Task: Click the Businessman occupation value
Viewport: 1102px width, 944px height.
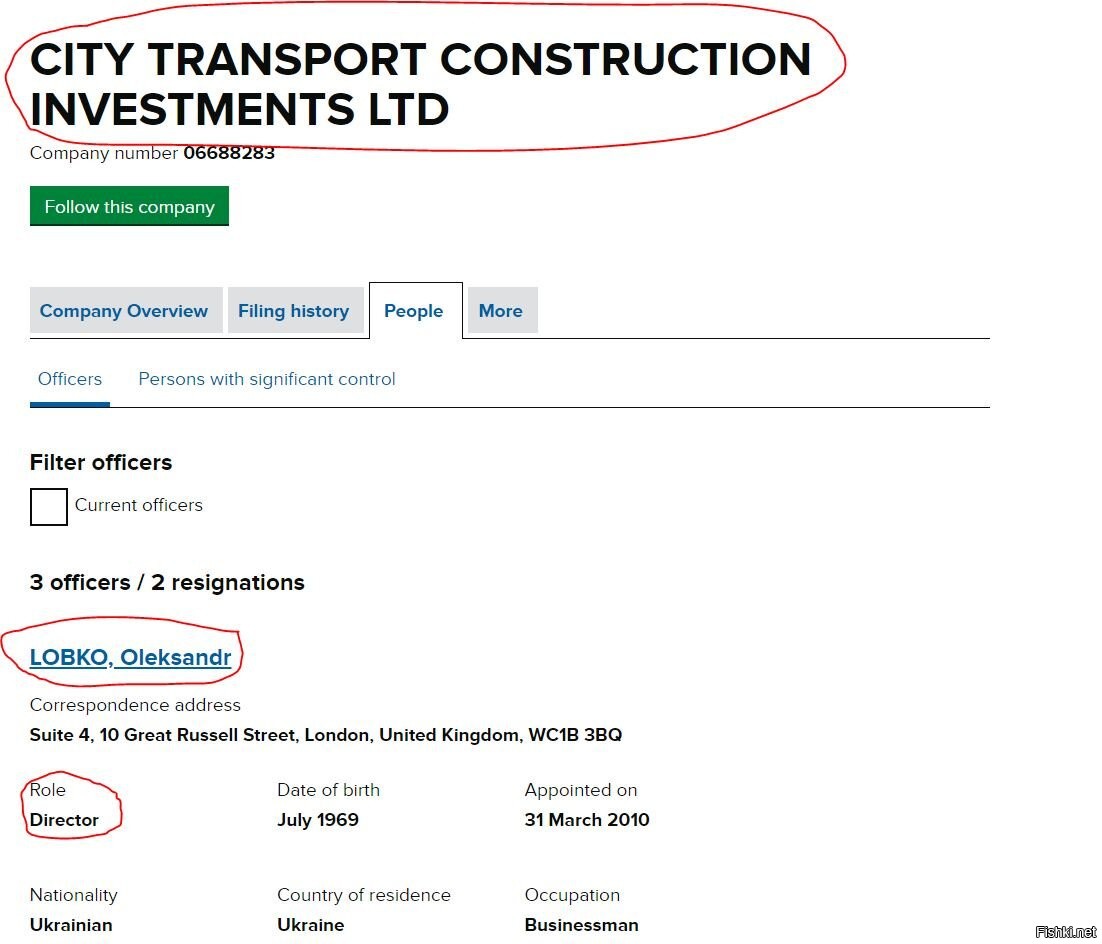Action: coord(581,924)
